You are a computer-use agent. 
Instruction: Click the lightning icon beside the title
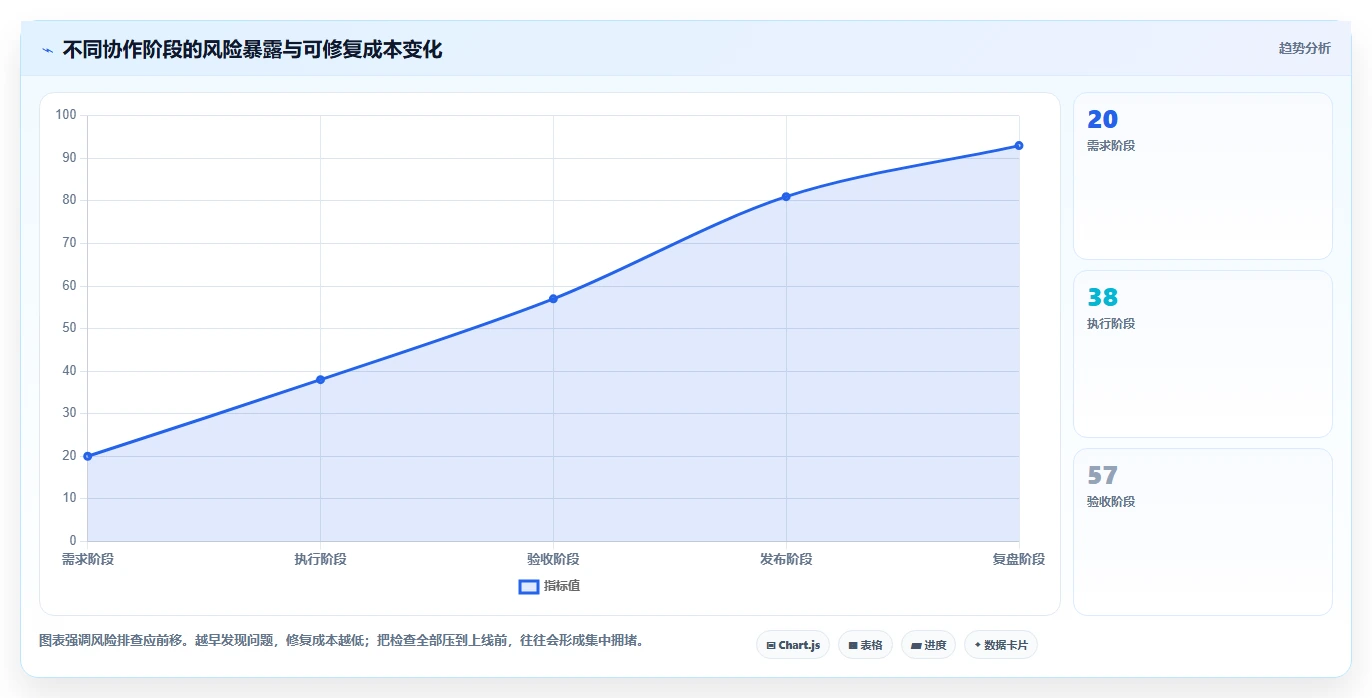point(47,50)
